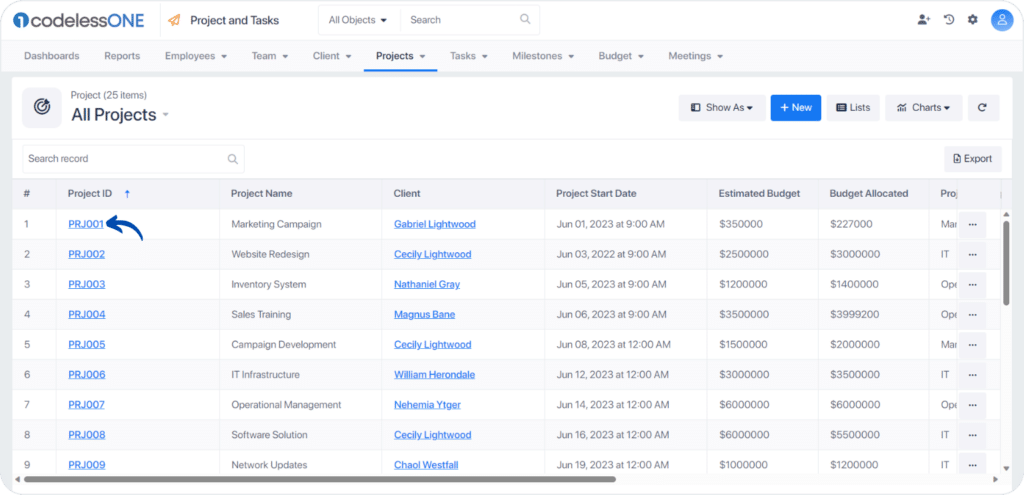Open client Nehemia Ytger link
Image resolution: width=1024 pixels, height=495 pixels.
coord(427,404)
